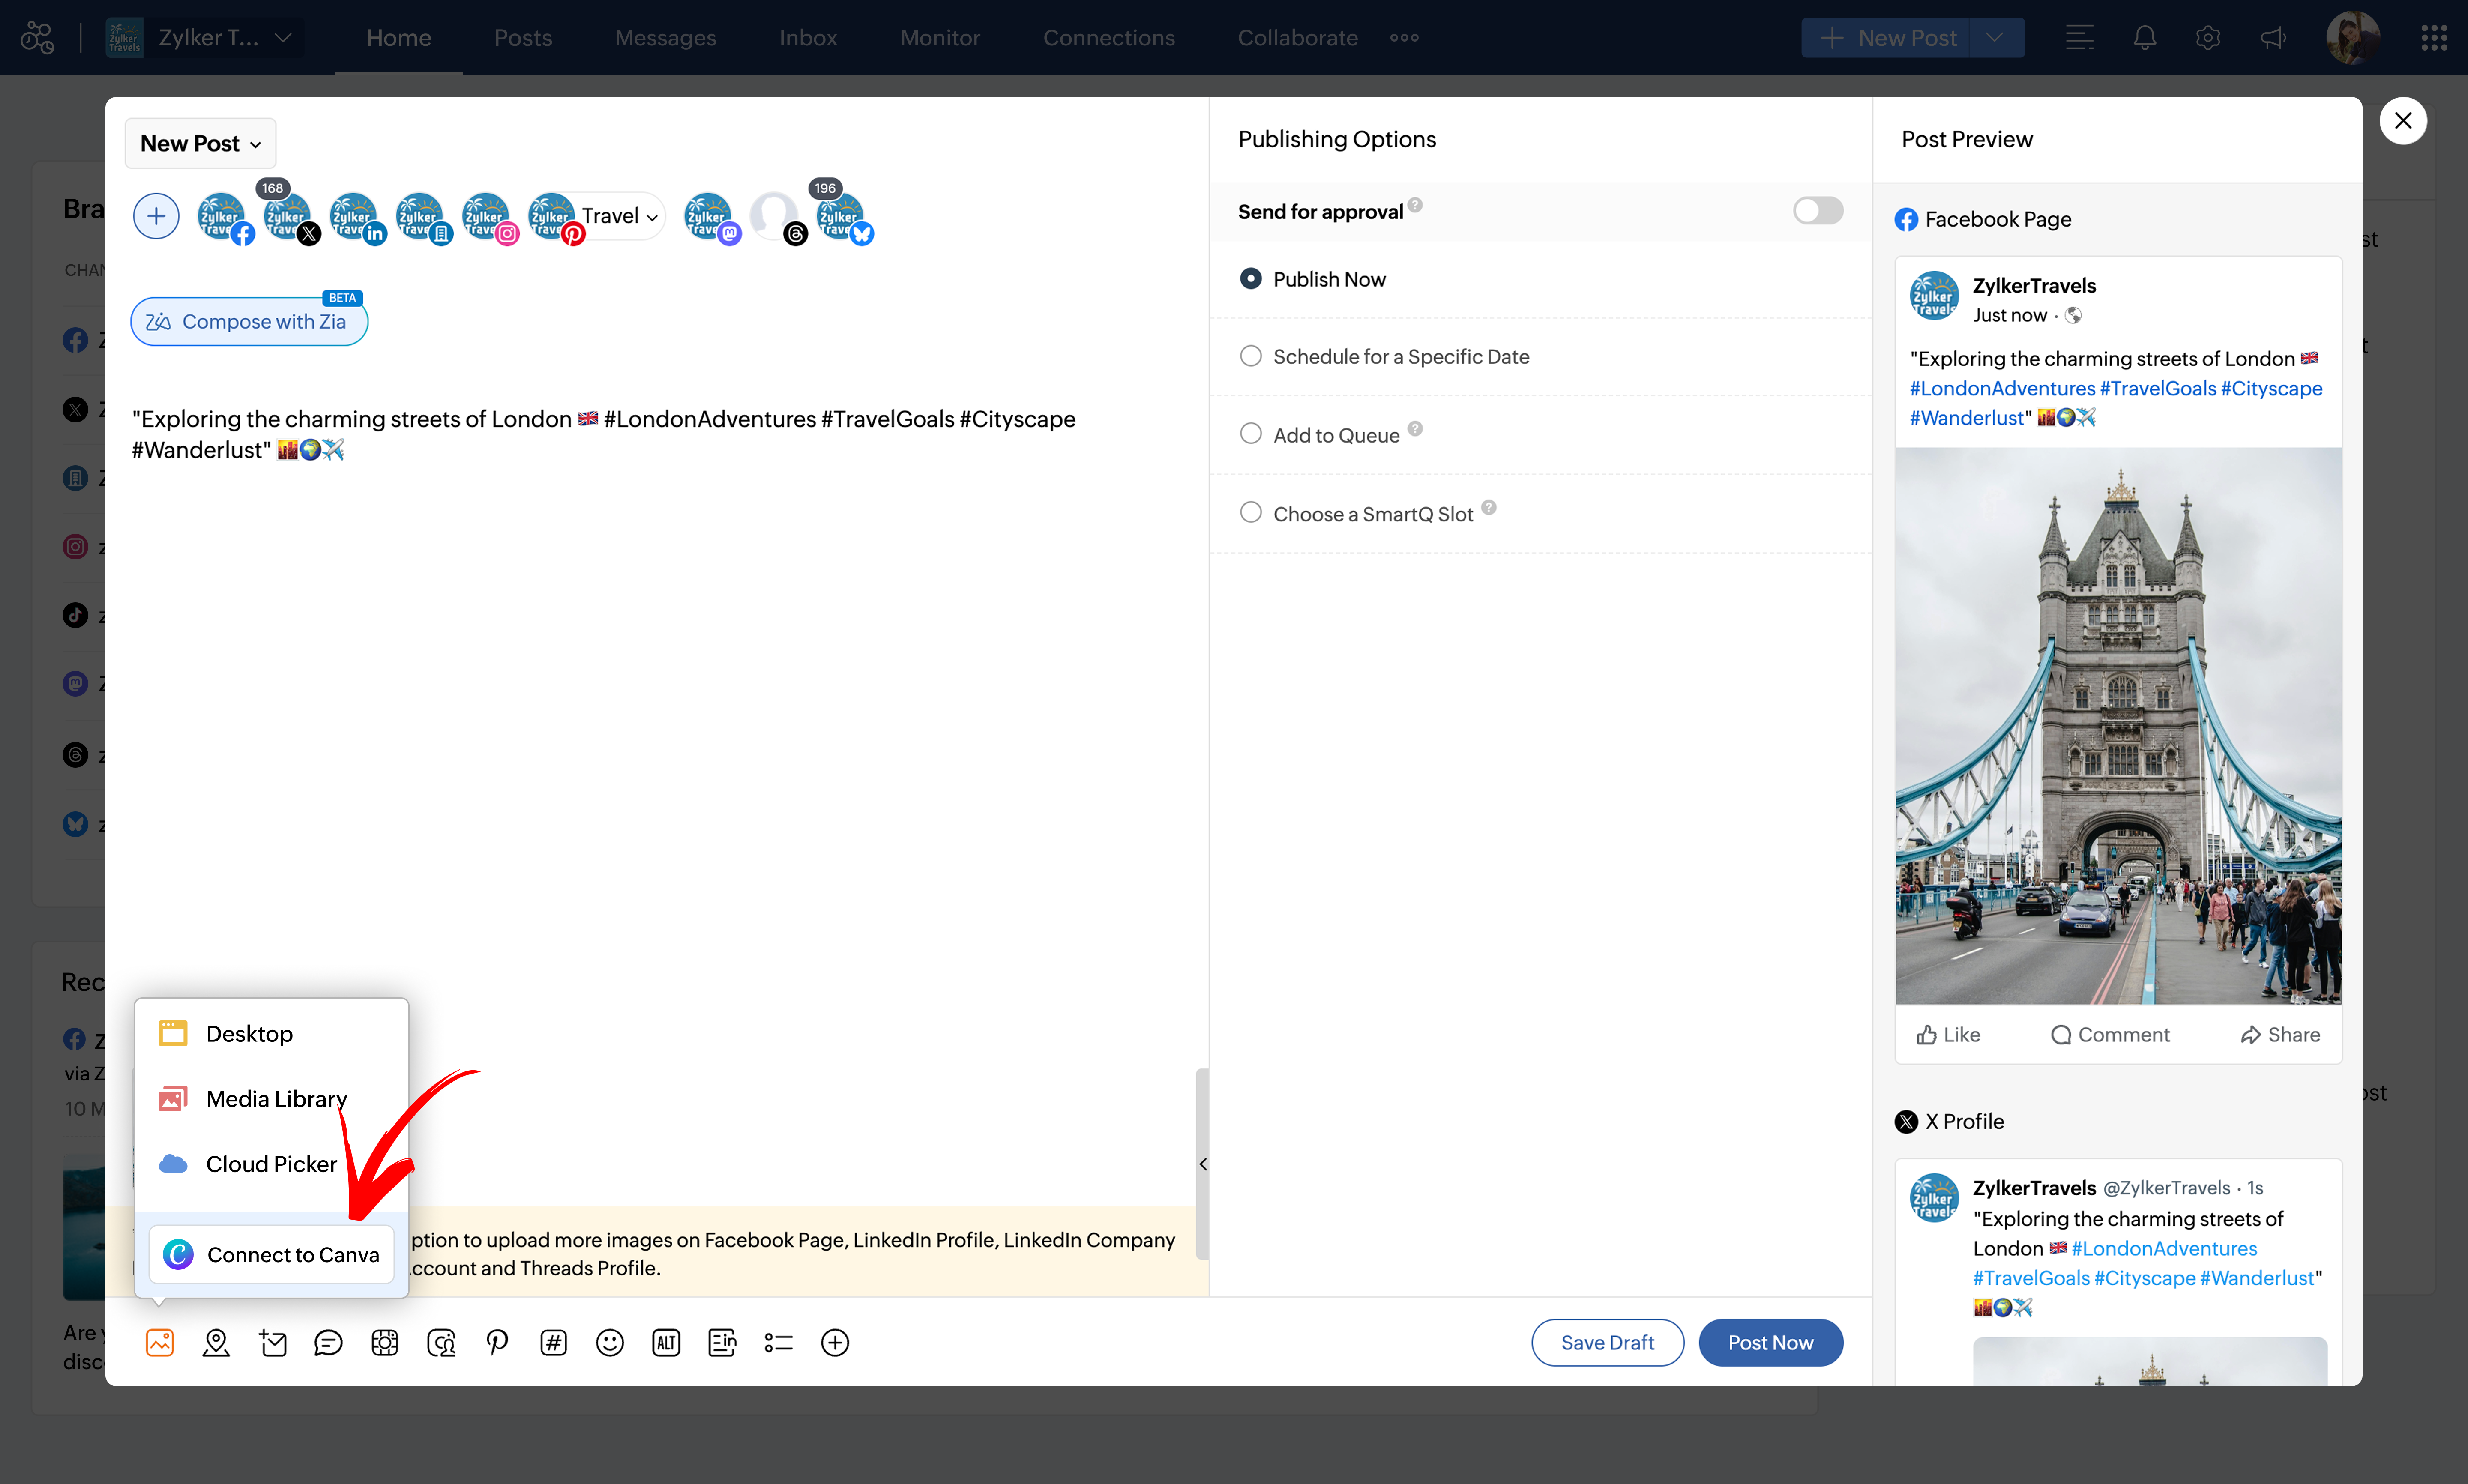2468x1484 pixels.
Task: Click the Post Now button
Action: [1770, 1343]
